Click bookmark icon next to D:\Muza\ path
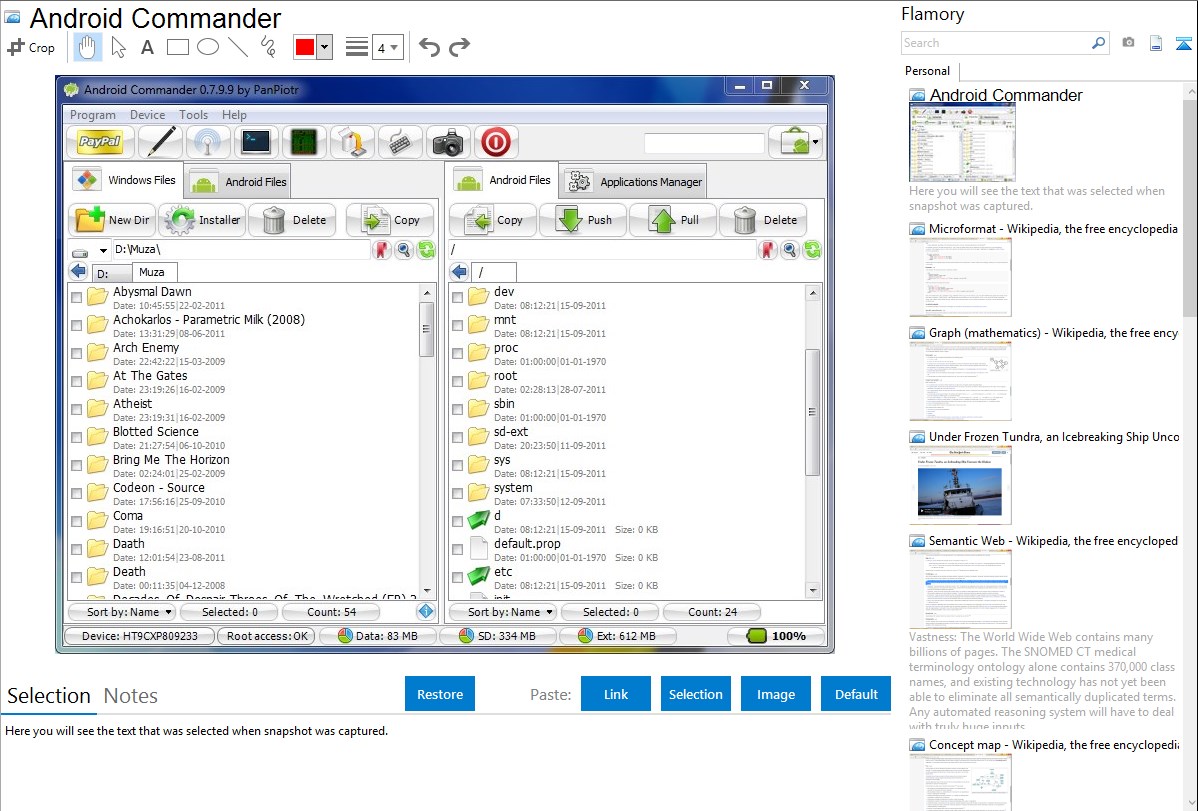This screenshot has width=1198, height=811. (381, 249)
